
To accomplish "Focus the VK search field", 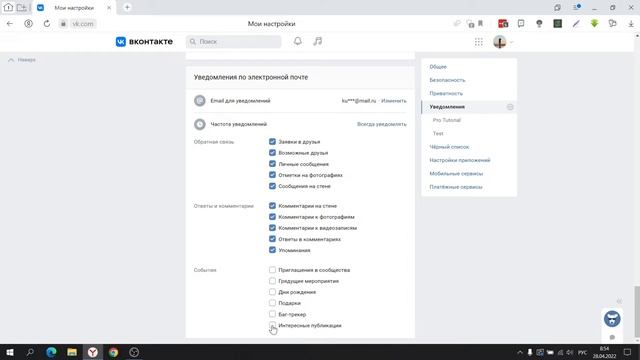I will 233,42.
